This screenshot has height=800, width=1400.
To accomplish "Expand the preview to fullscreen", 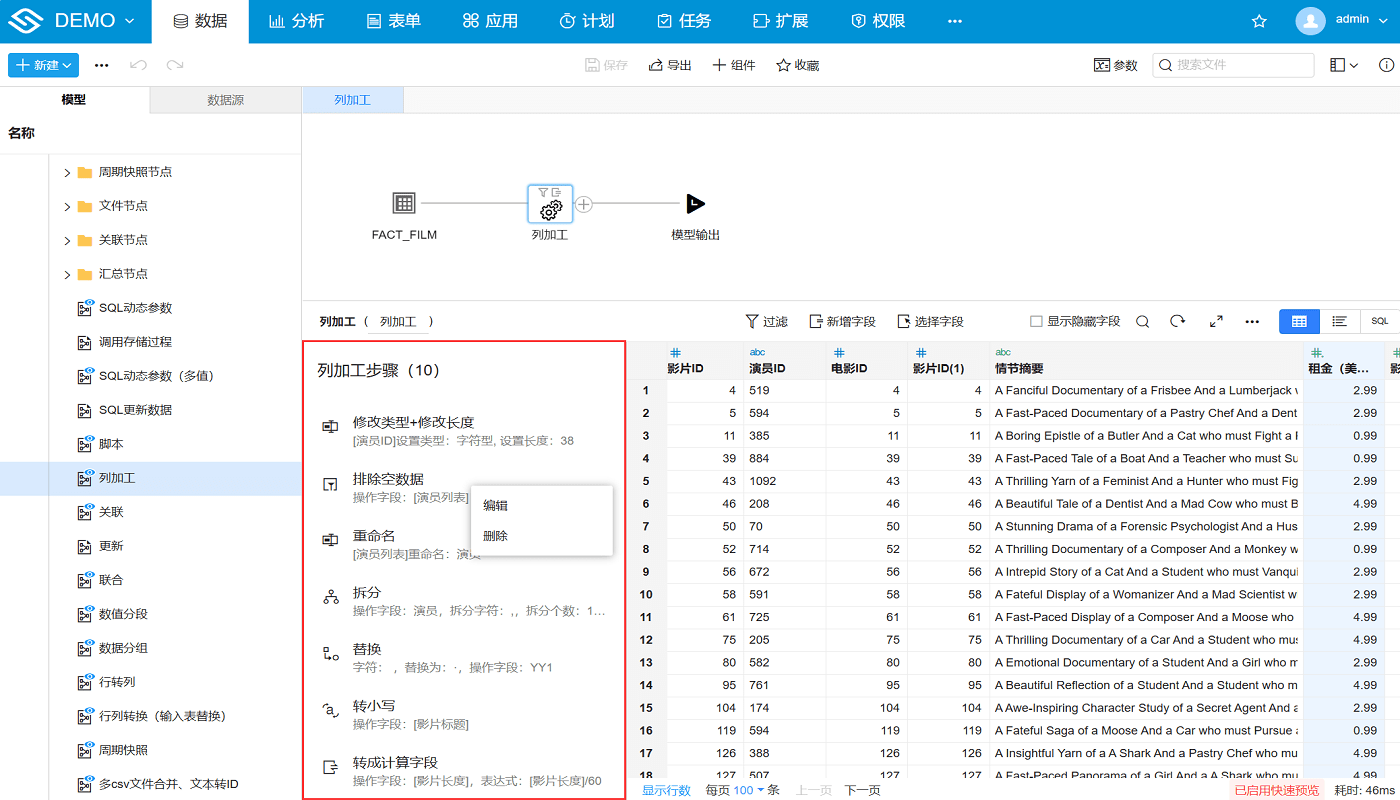I will (x=1216, y=321).
